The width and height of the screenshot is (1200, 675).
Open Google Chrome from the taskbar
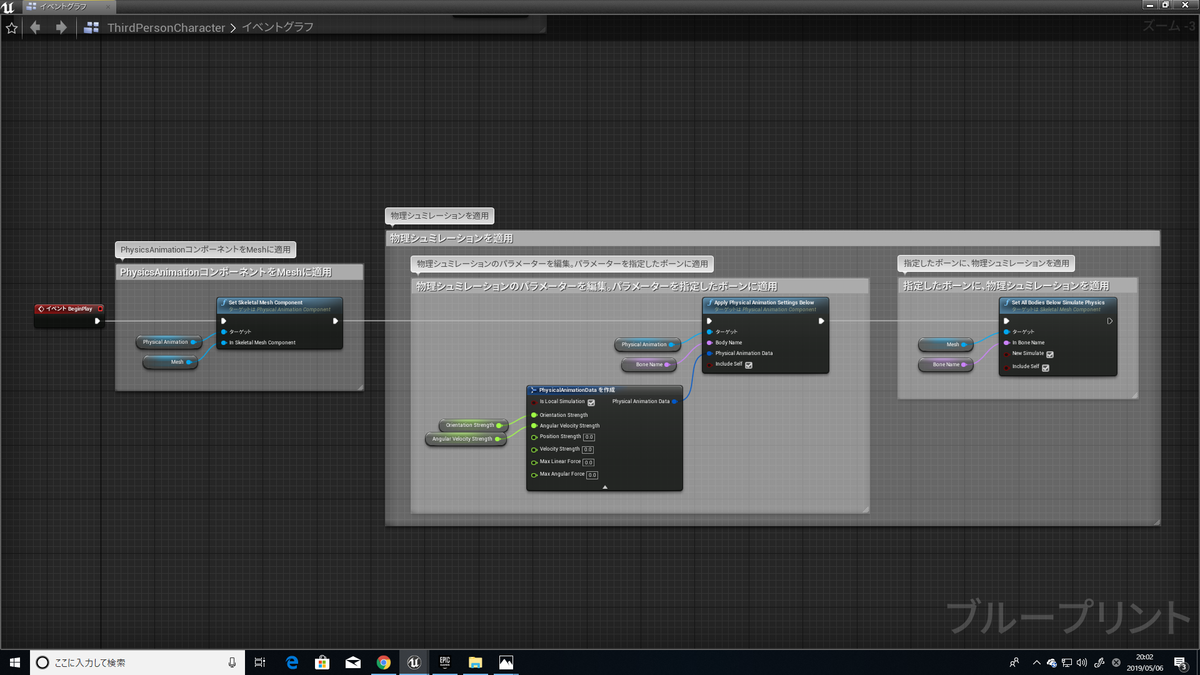(x=384, y=662)
